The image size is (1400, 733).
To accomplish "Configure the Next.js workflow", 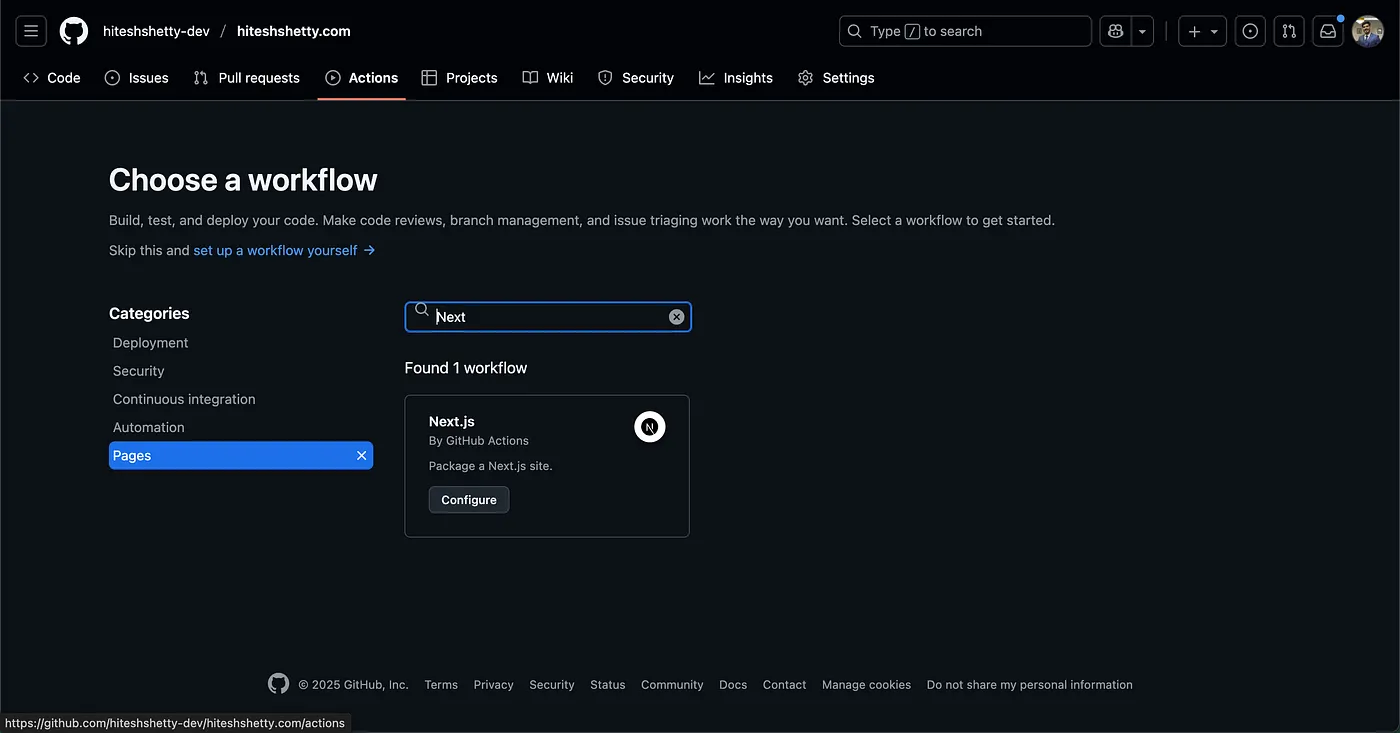I will [x=469, y=500].
